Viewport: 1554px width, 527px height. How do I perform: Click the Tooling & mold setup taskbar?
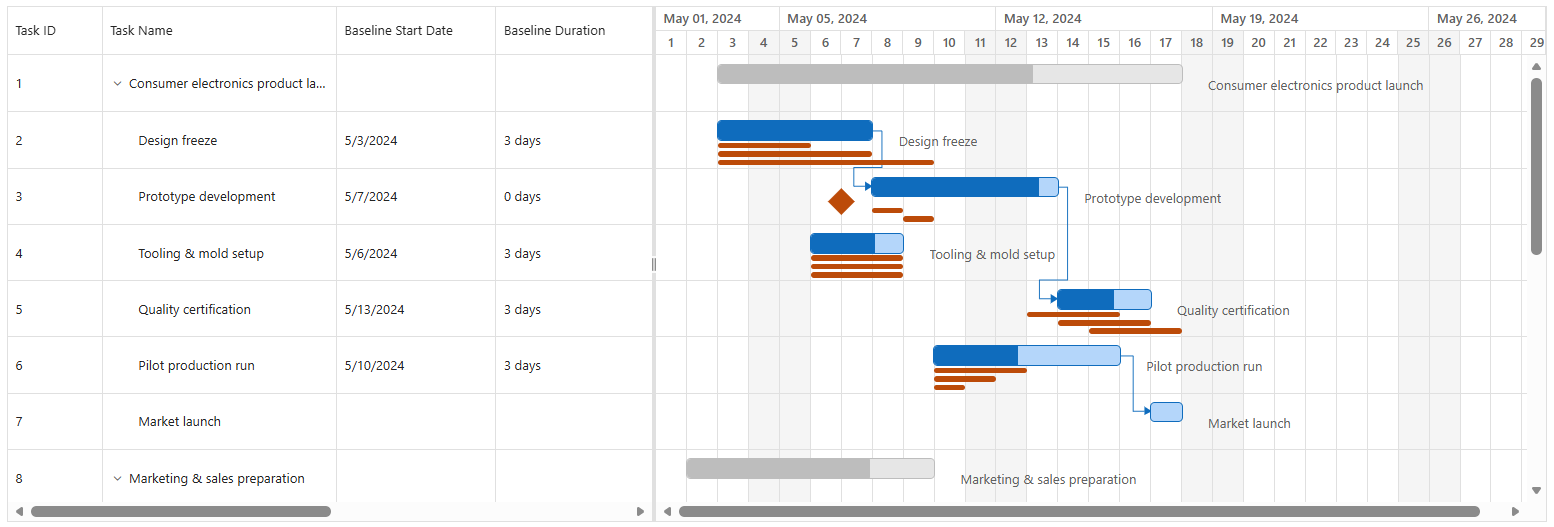(x=857, y=243)
